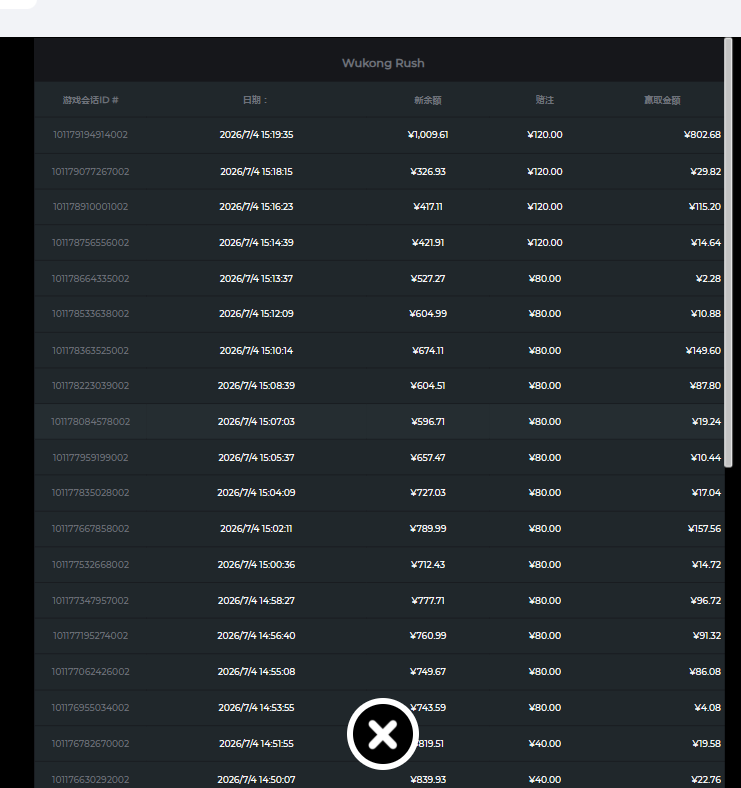741x788 pixels.
Task: Open session ID 101176782670002
Action: 90,744
